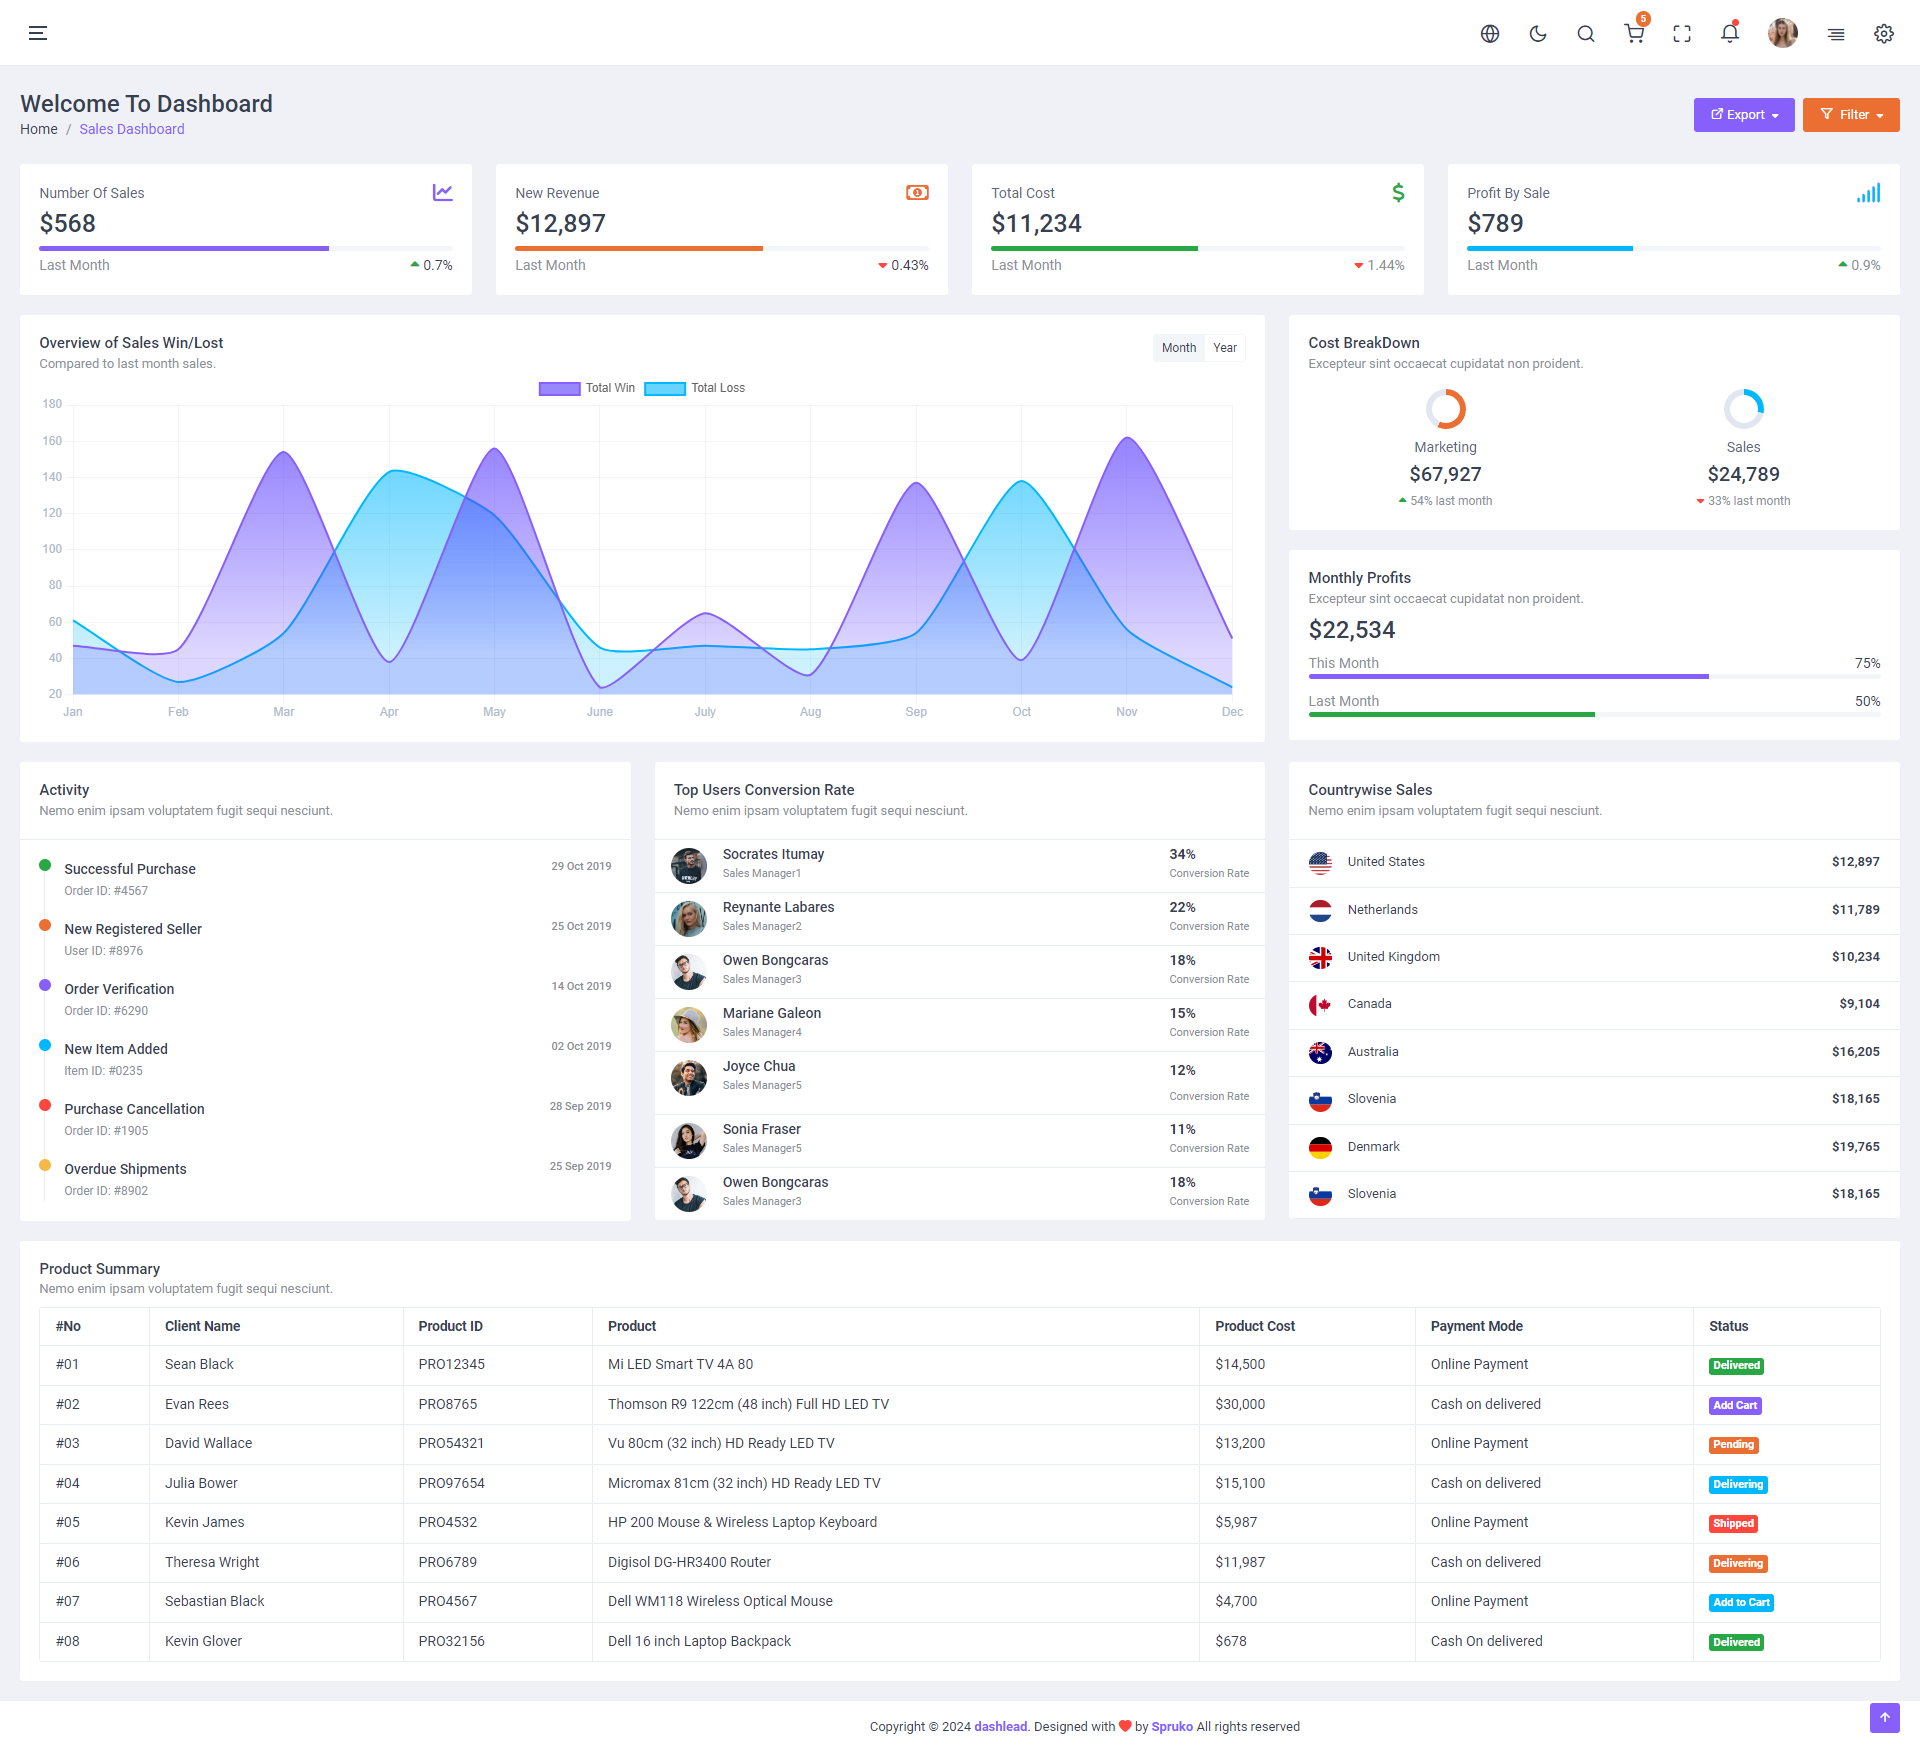The image size is (1920, 1753).
Task: Toggle dark mode moon icon
Action: click(x=1538, y=34)
